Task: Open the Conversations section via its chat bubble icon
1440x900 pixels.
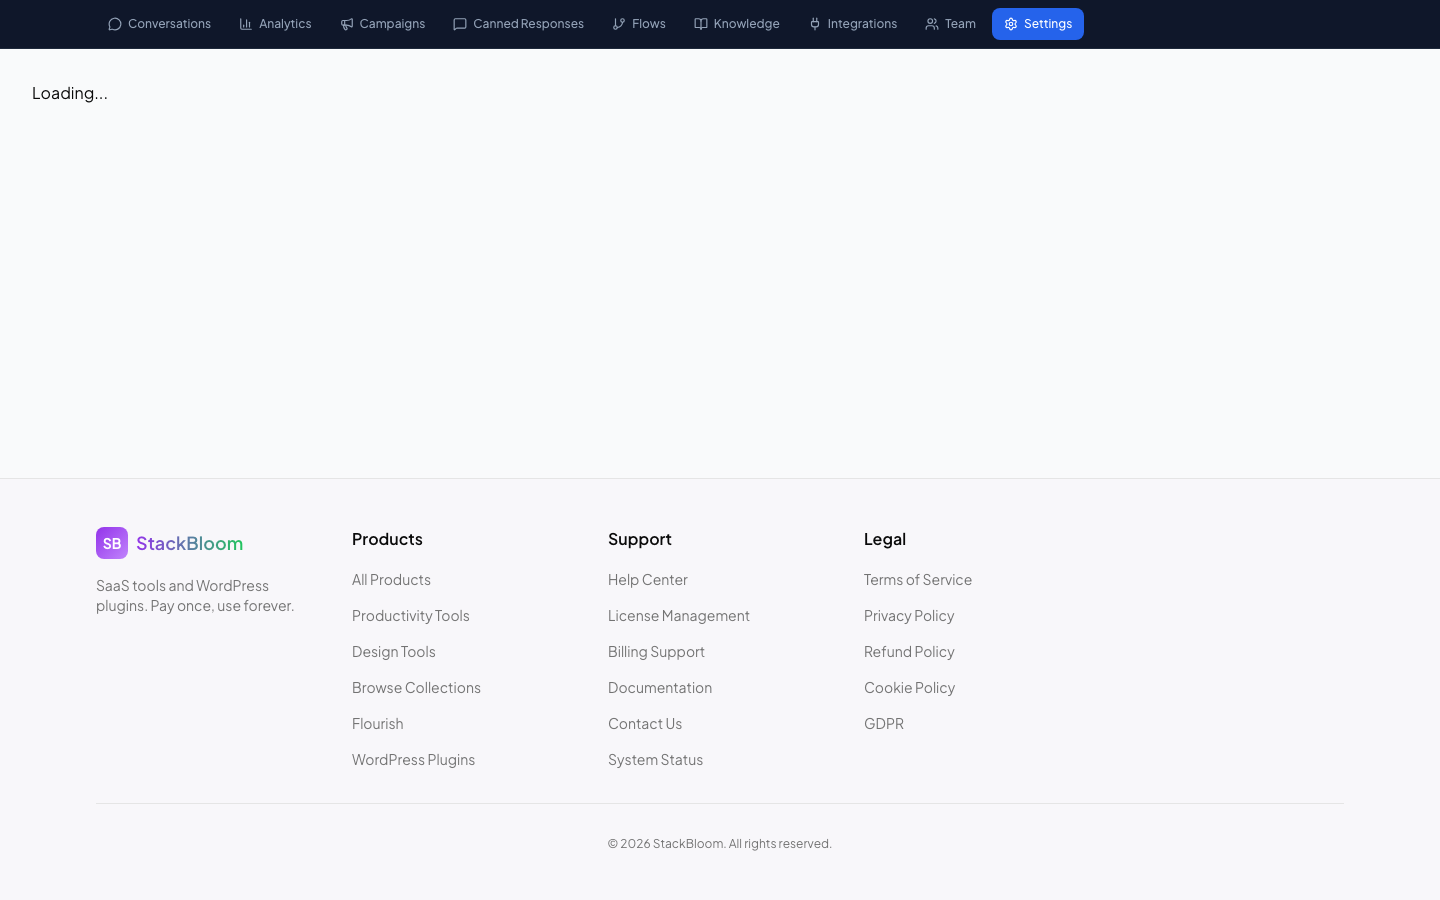Action: (x=114, y=24)
